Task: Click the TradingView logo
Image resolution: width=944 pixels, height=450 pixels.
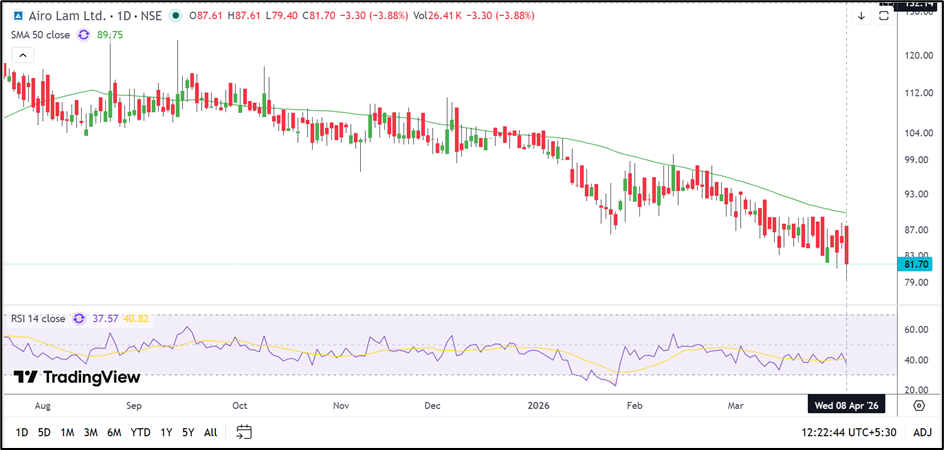Action: (x=76, y=377)
